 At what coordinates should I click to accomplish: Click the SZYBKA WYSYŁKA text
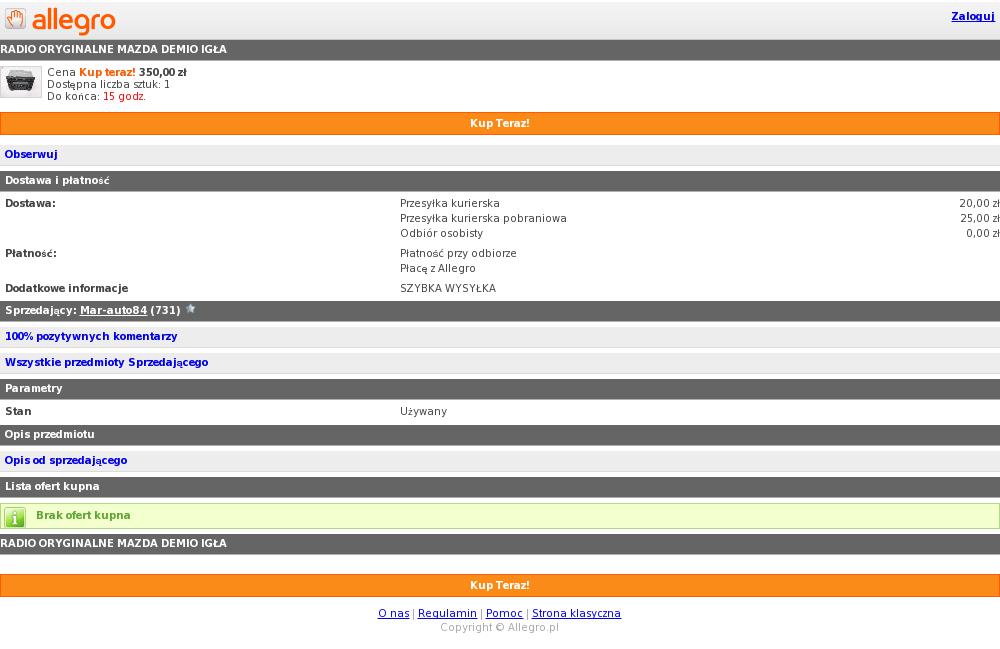[448, 288]
